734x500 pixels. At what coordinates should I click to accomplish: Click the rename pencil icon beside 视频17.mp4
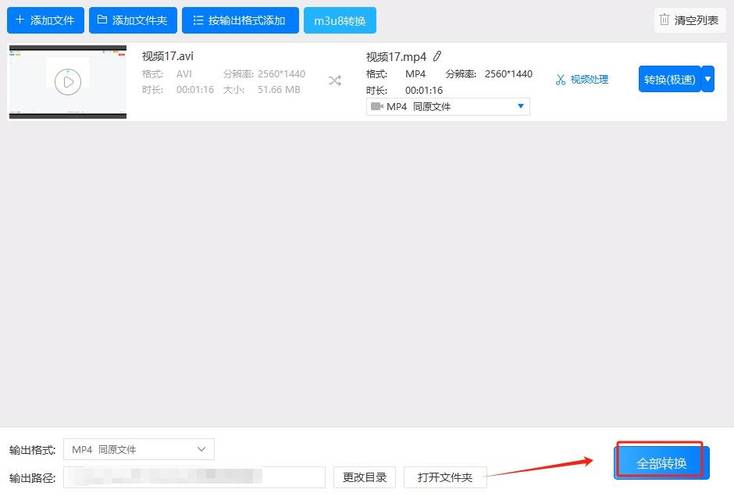(437, 56)
